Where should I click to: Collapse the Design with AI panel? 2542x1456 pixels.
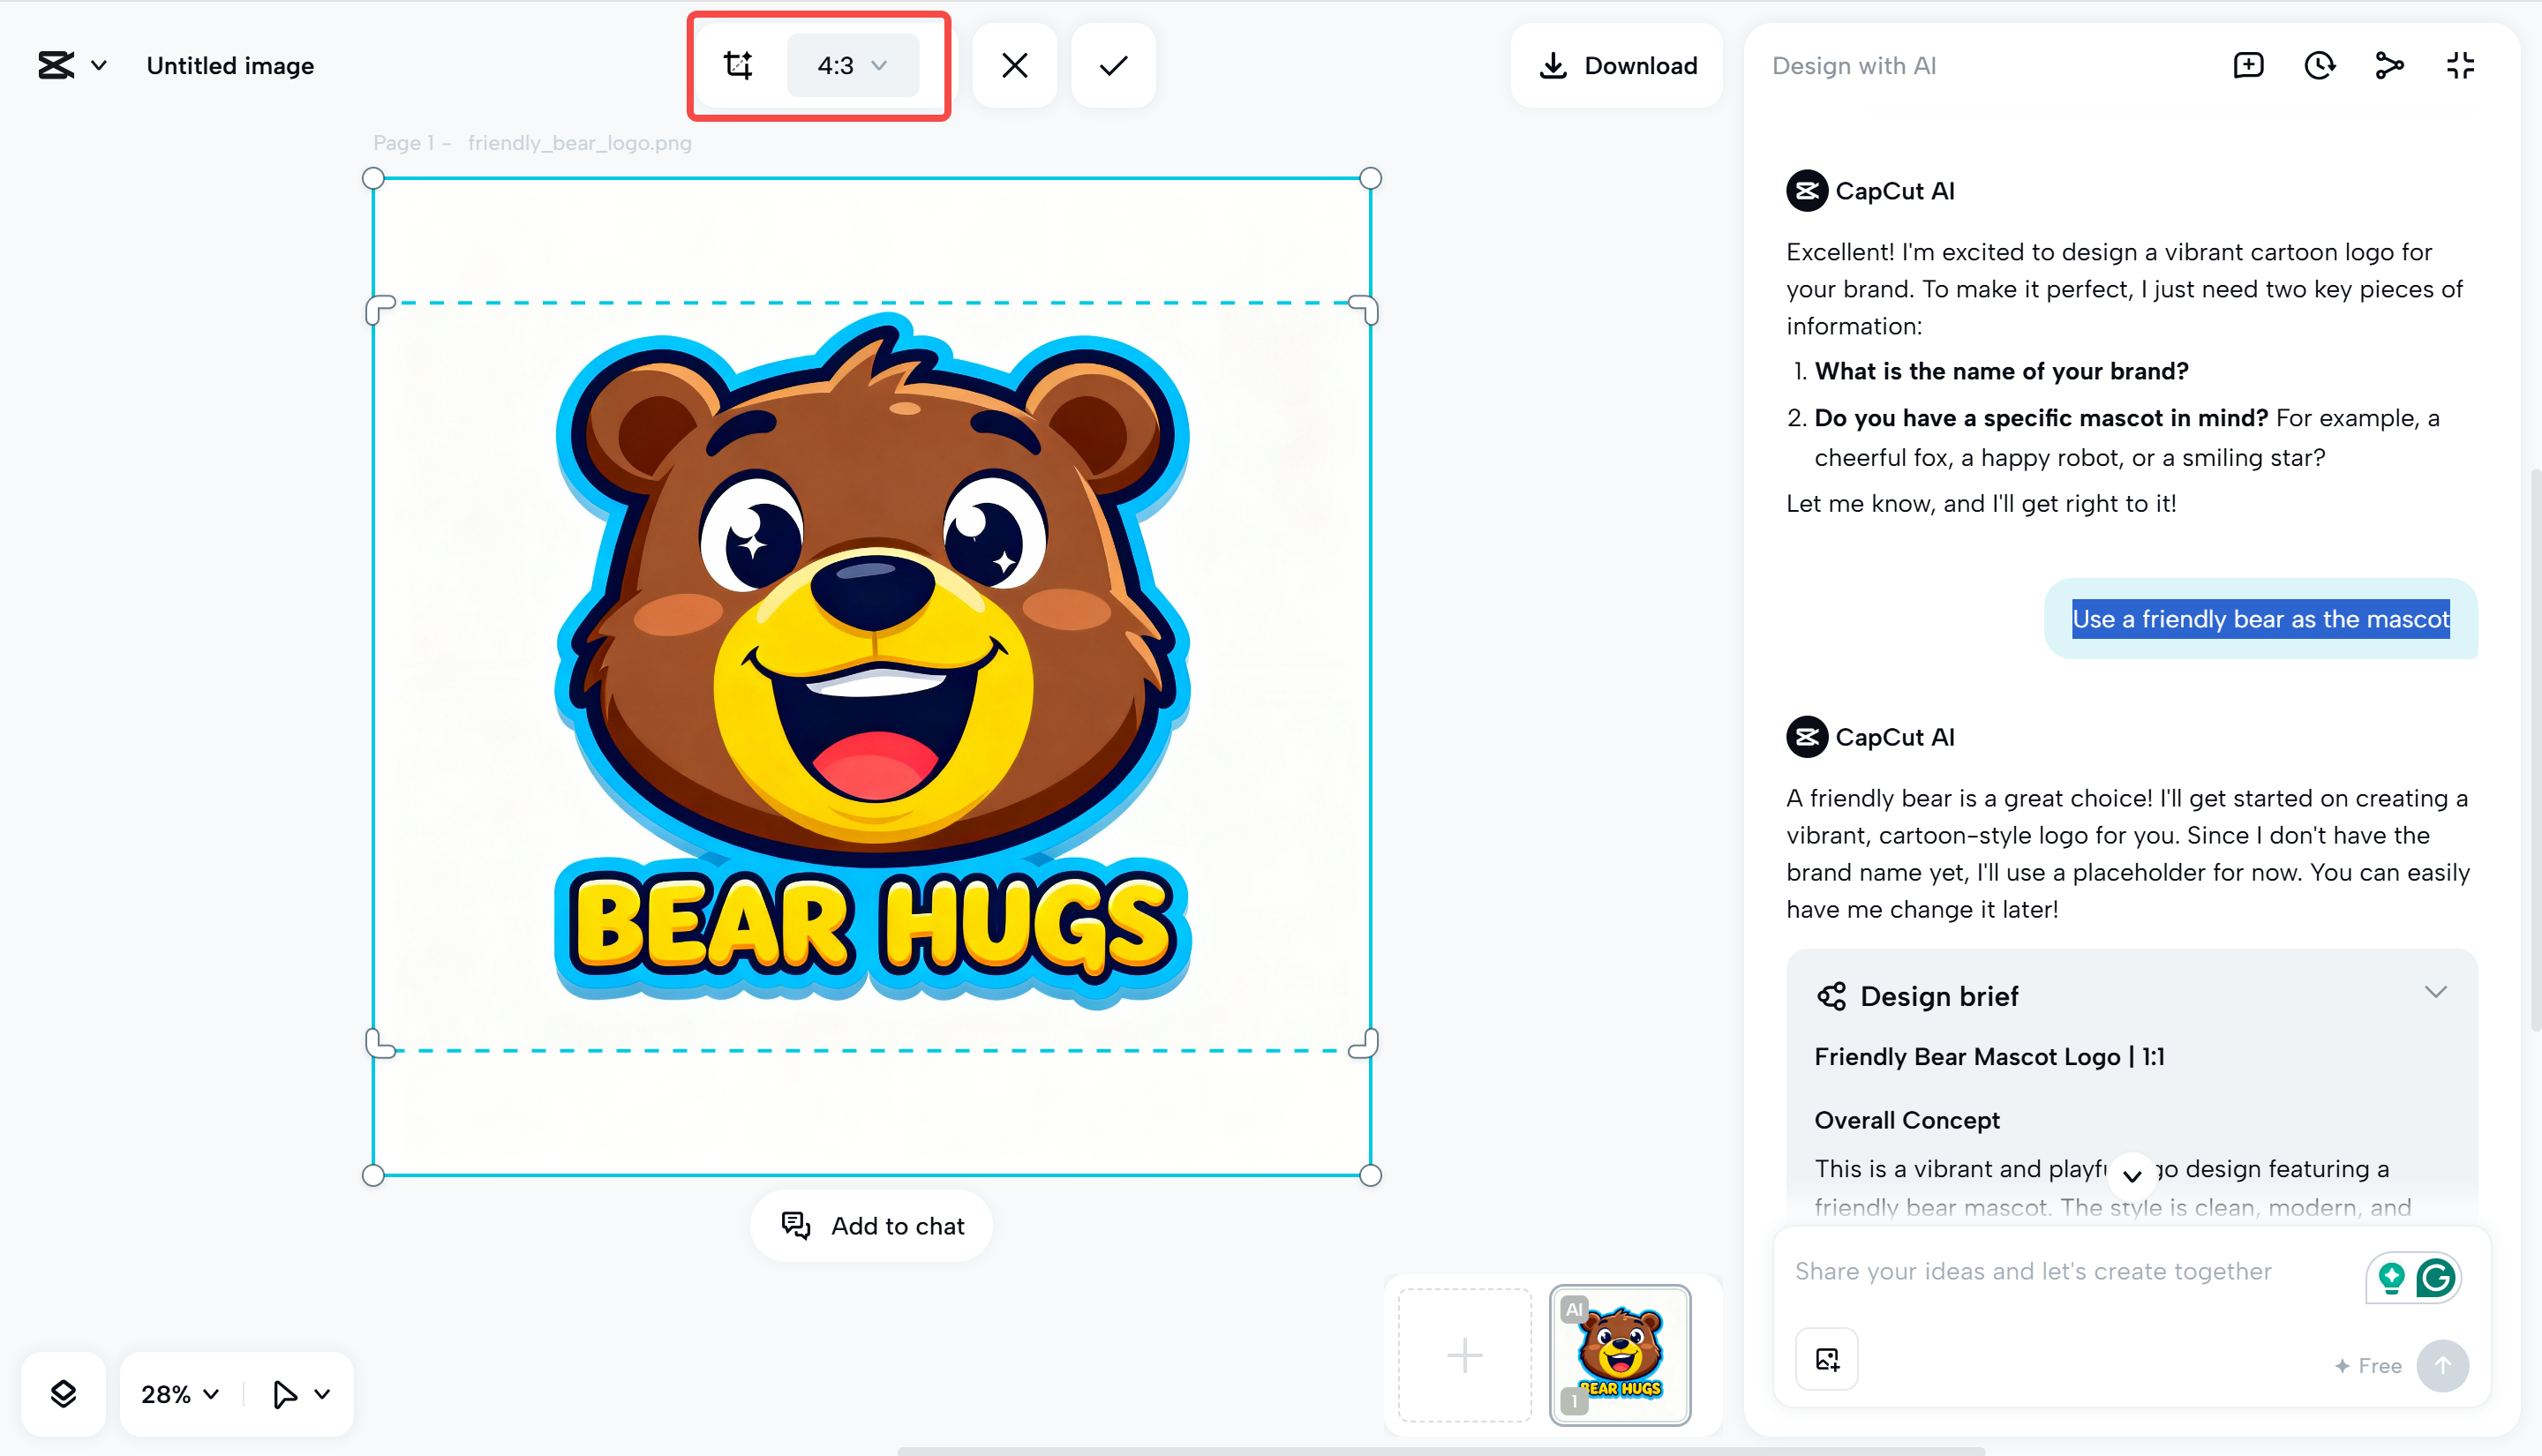pyautogui.click(x=2460, y=66)
